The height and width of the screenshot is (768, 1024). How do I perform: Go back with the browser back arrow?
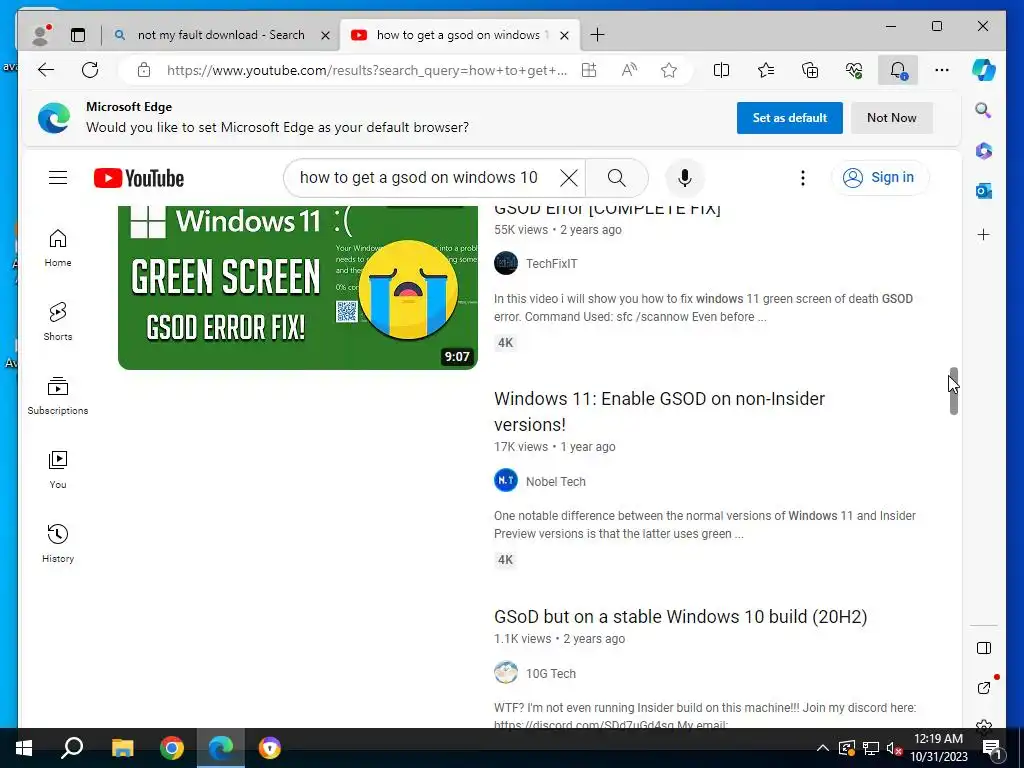tap(46, 70)
